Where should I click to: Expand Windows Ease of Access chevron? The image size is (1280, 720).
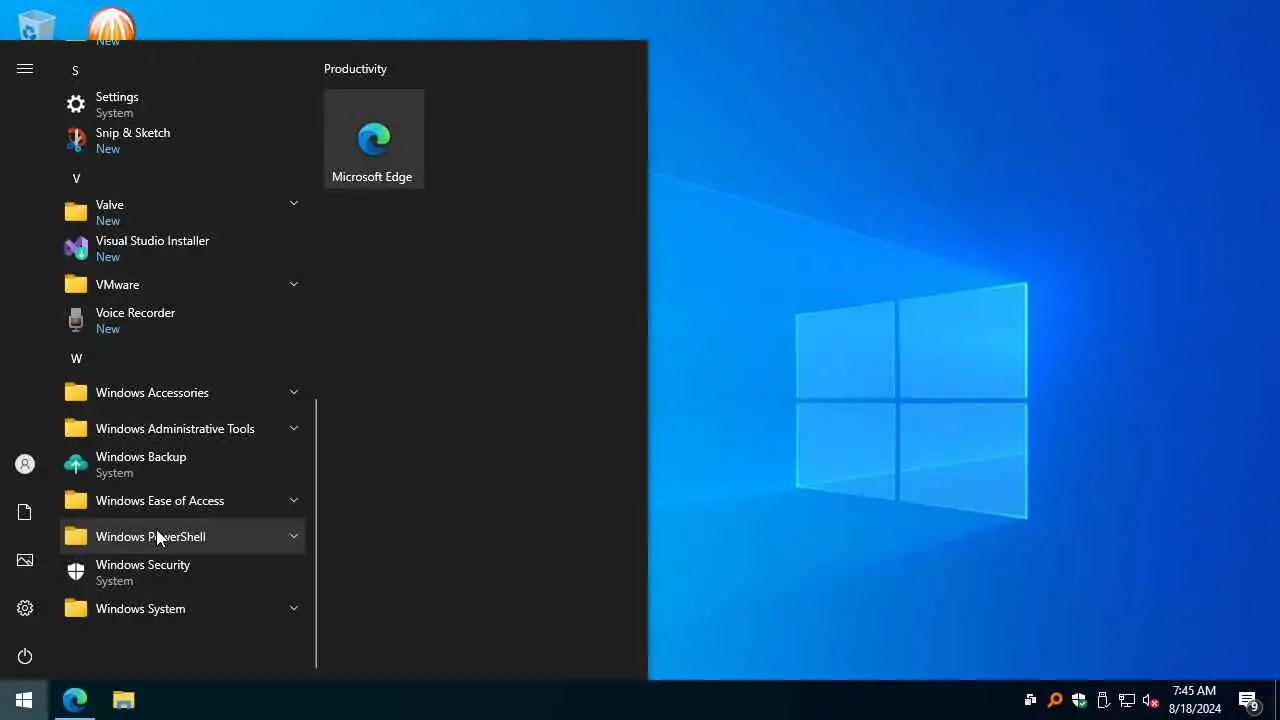294,500
